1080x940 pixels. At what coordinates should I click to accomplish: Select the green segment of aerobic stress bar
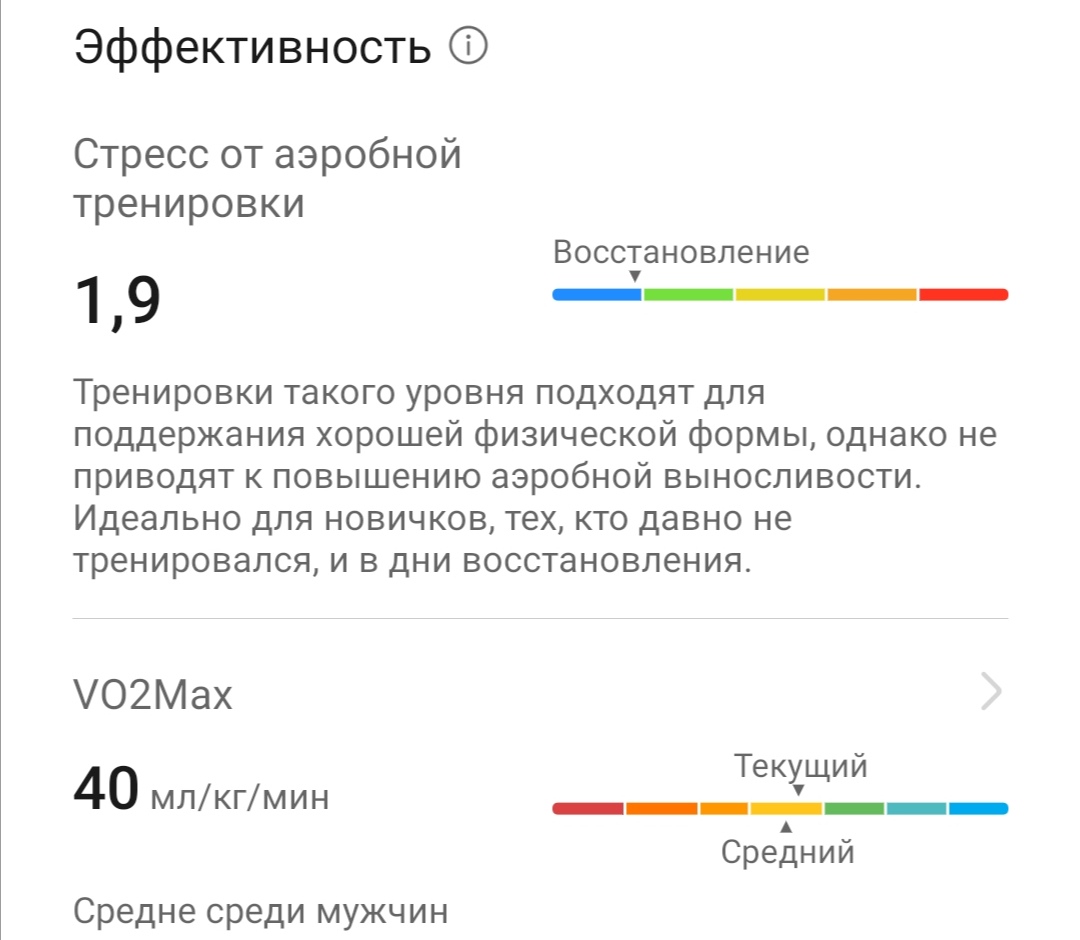[x=688, y=295]
